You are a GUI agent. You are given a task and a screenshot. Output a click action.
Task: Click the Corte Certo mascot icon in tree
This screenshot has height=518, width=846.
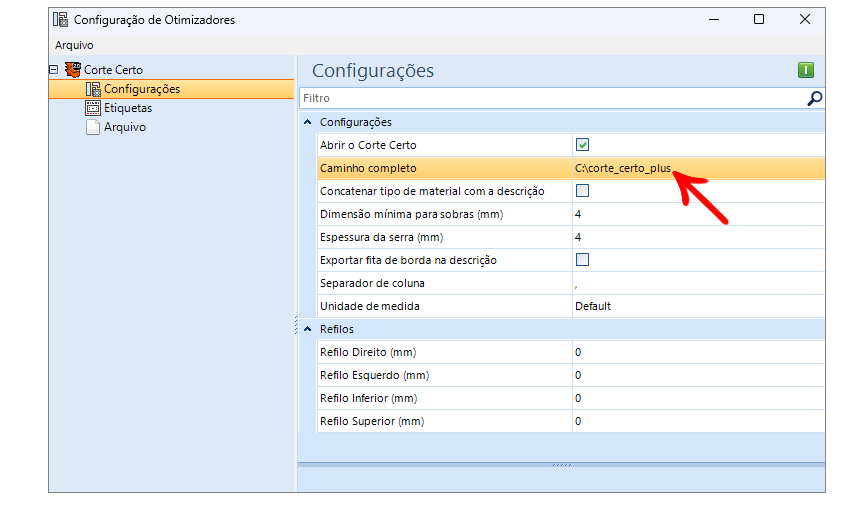[73, 70]
